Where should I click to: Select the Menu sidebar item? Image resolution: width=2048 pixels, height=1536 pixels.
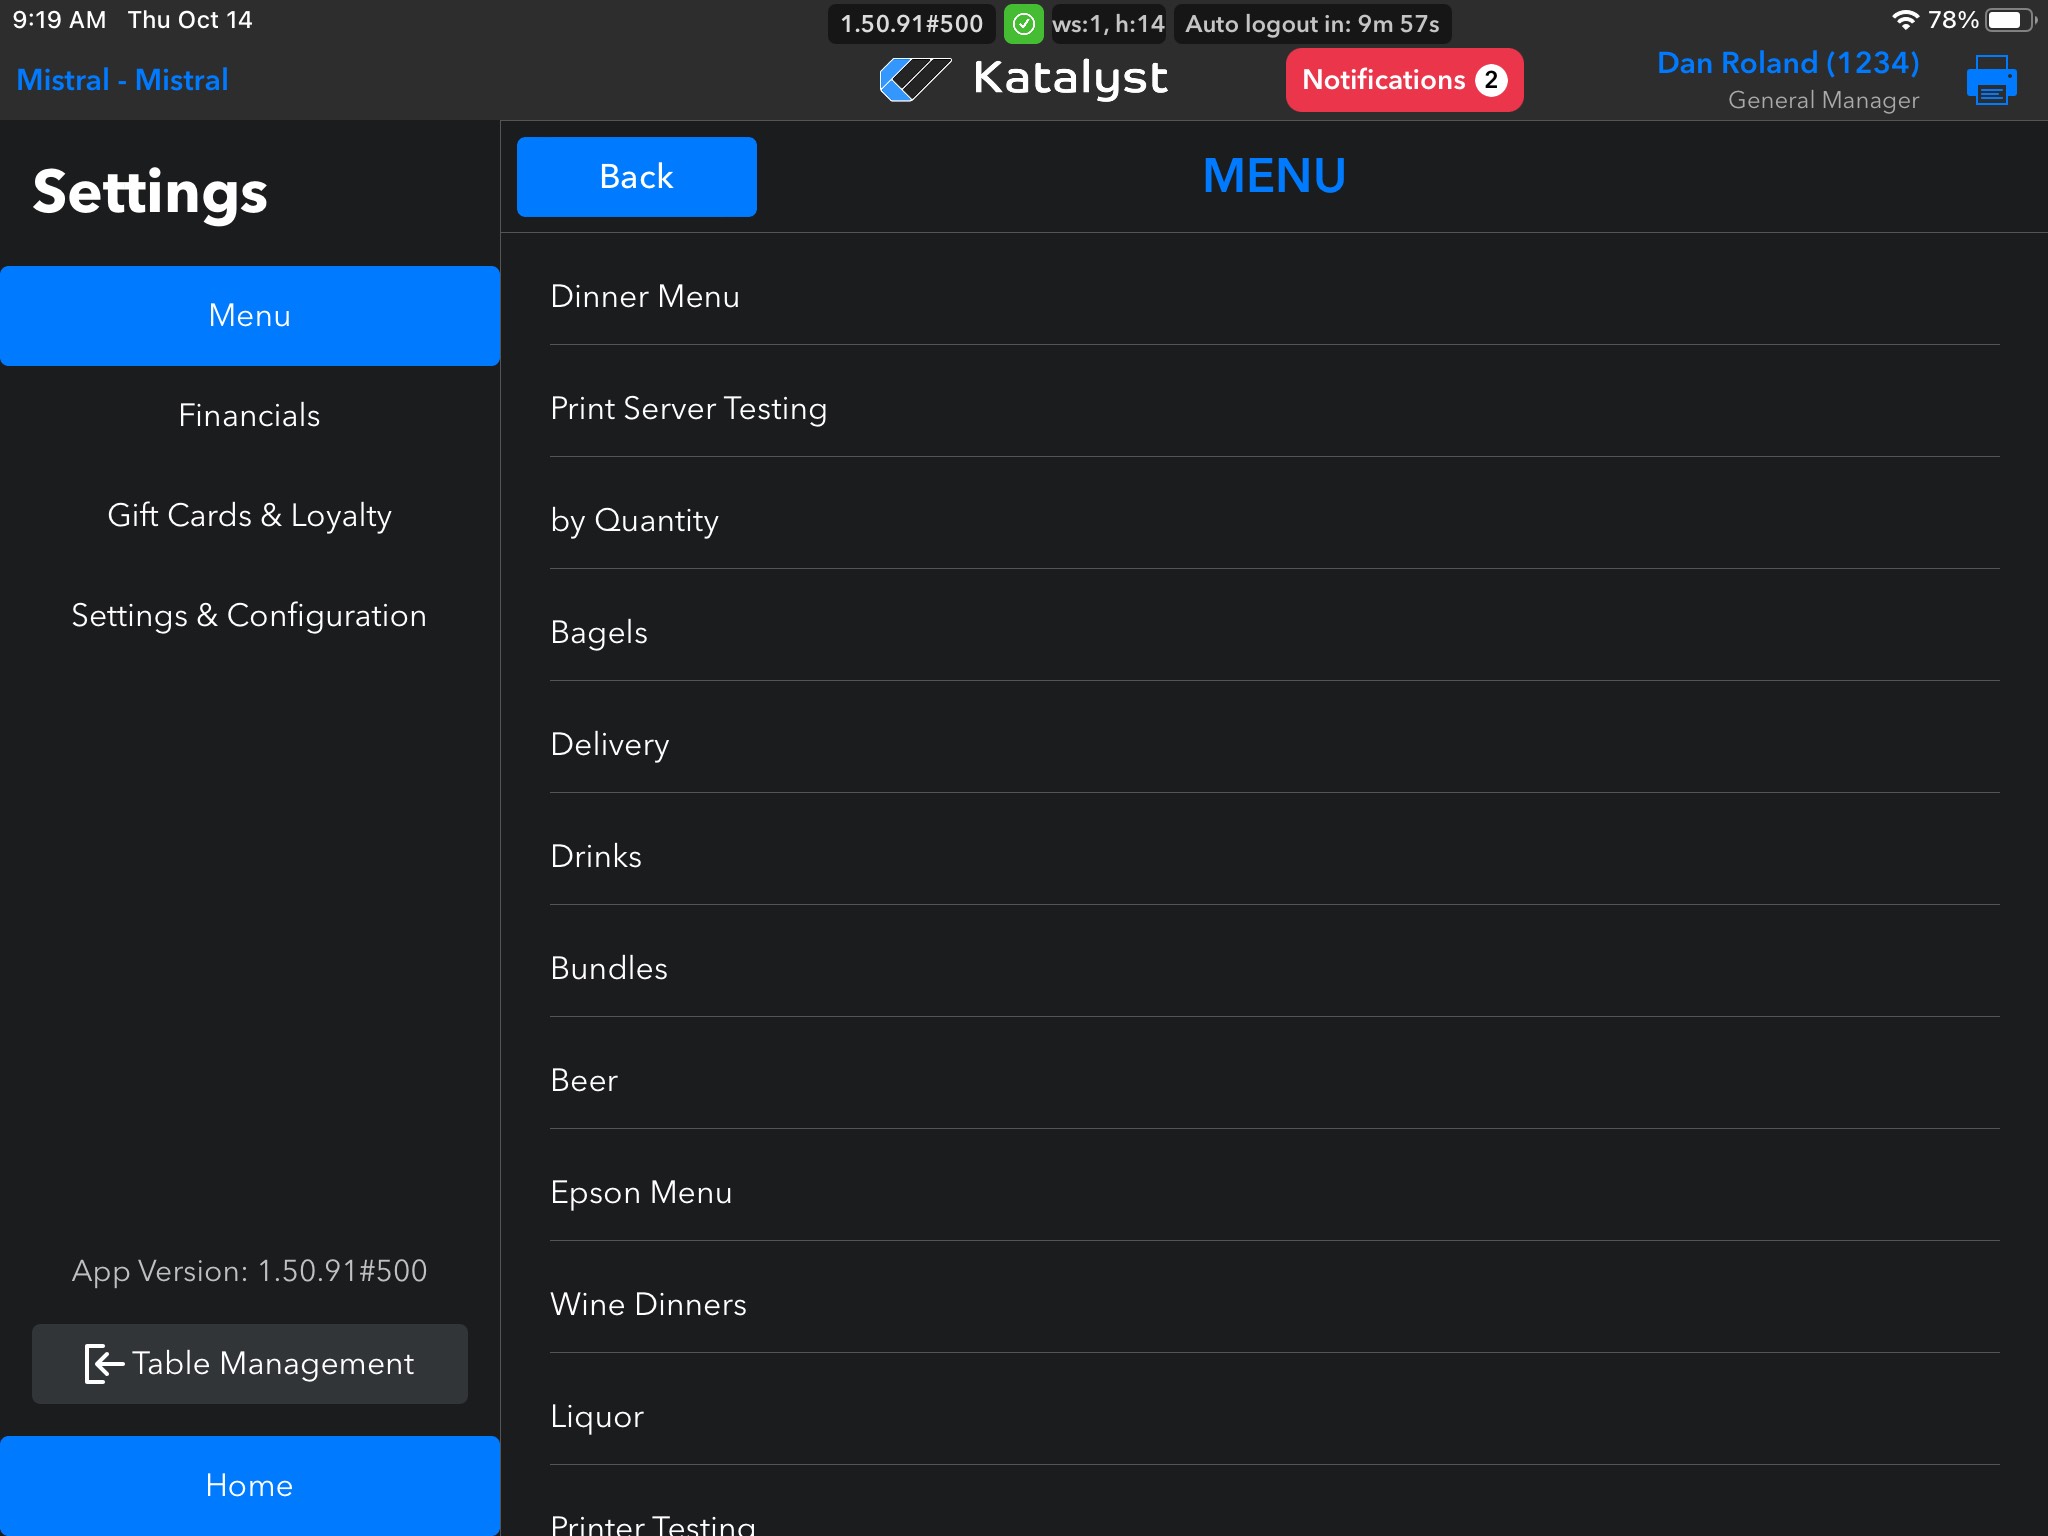249,315
